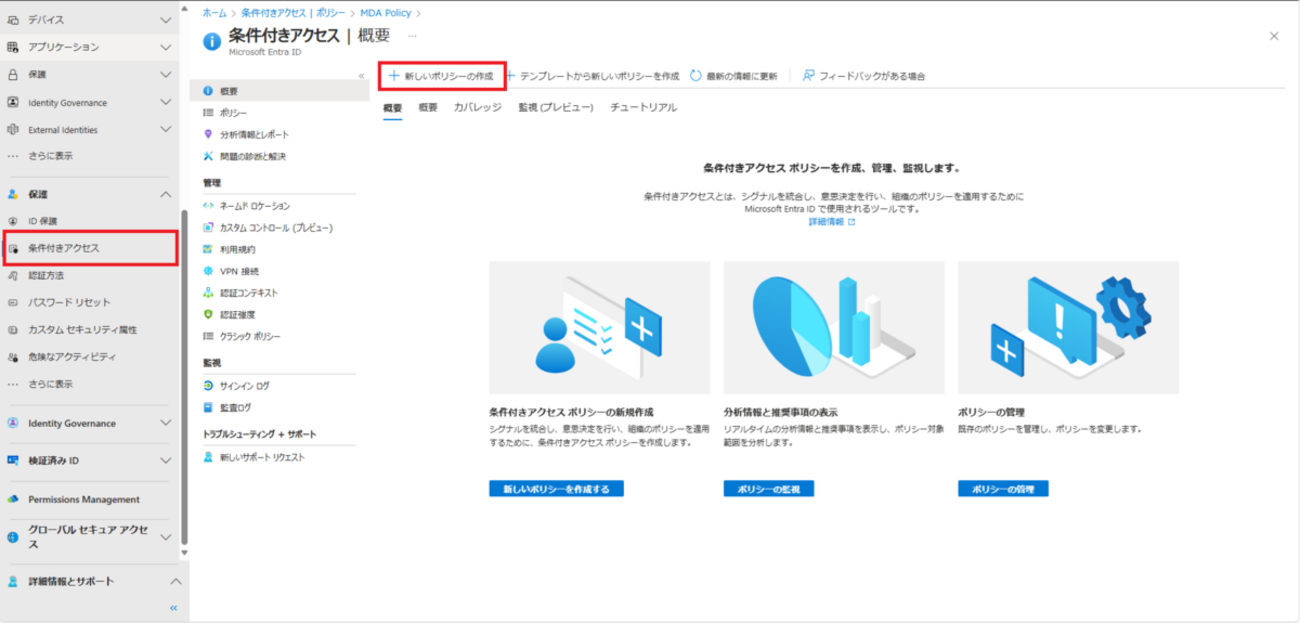Click the ポリシーの管理 gear illustration
The image size is (1300, 623).
1068,328
